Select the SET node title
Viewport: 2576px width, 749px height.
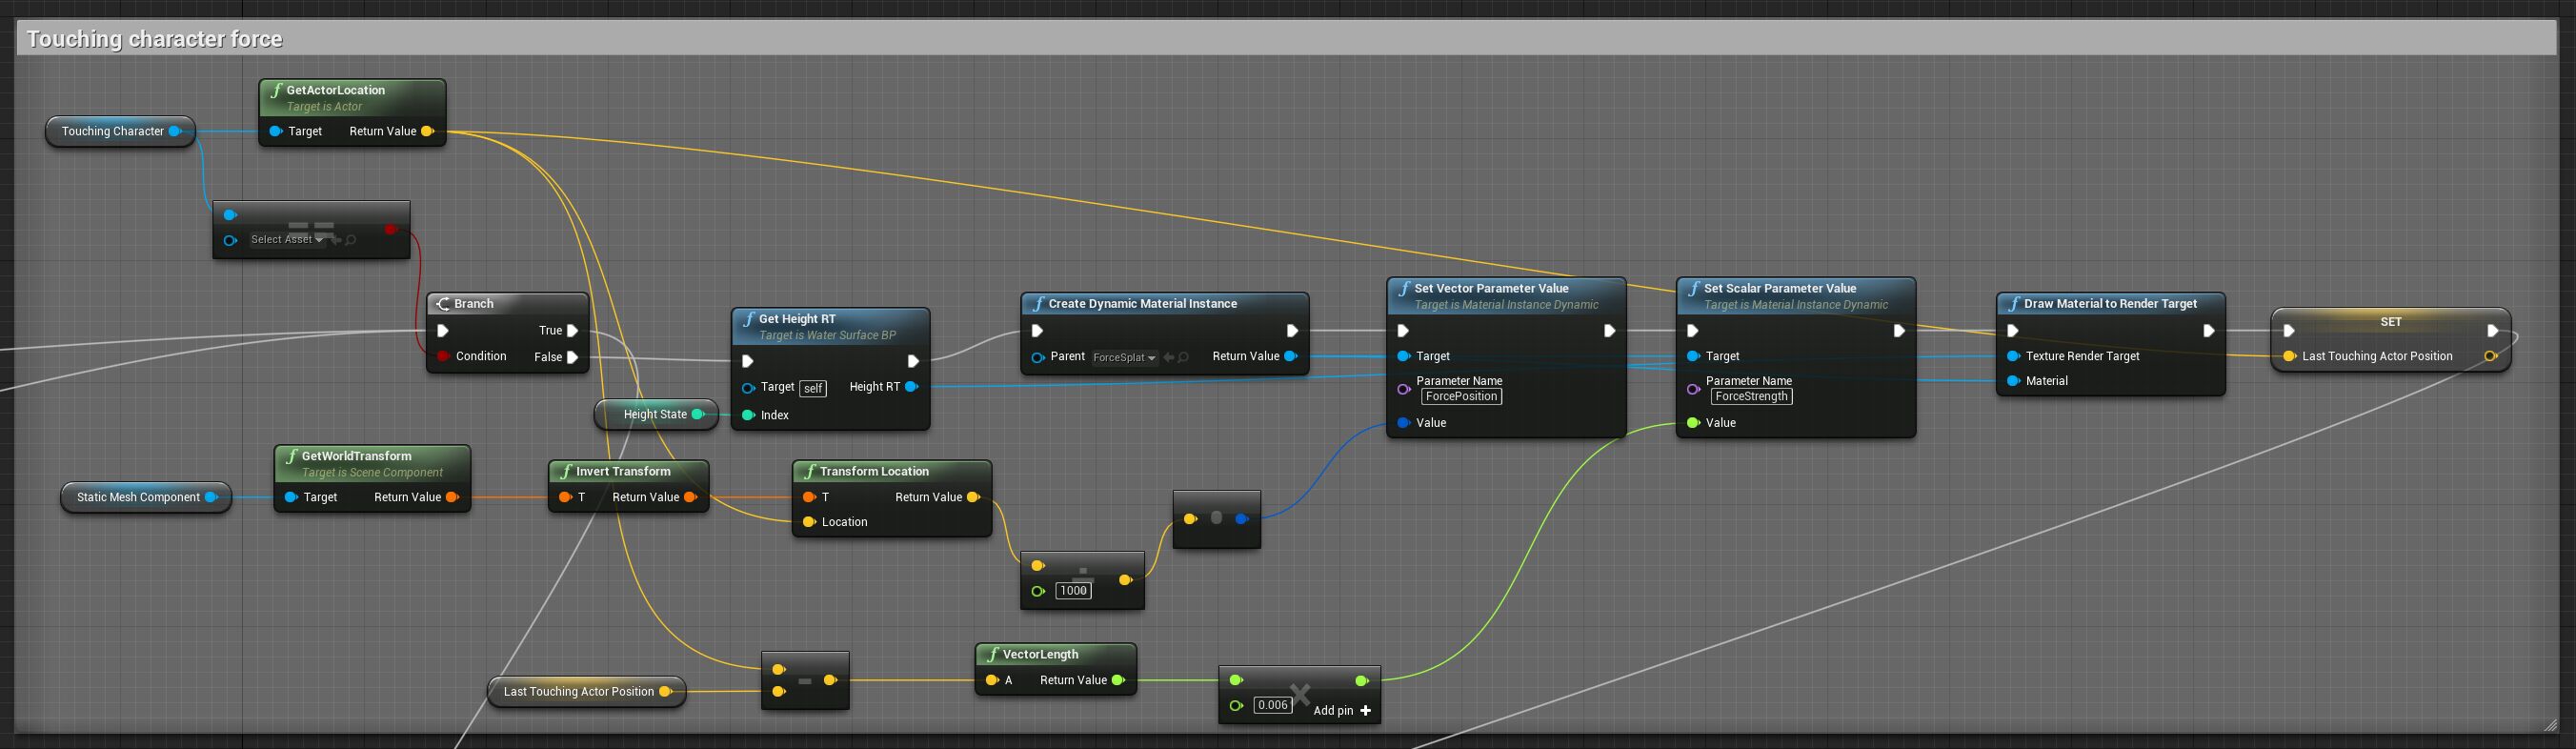coord(2390,322)
